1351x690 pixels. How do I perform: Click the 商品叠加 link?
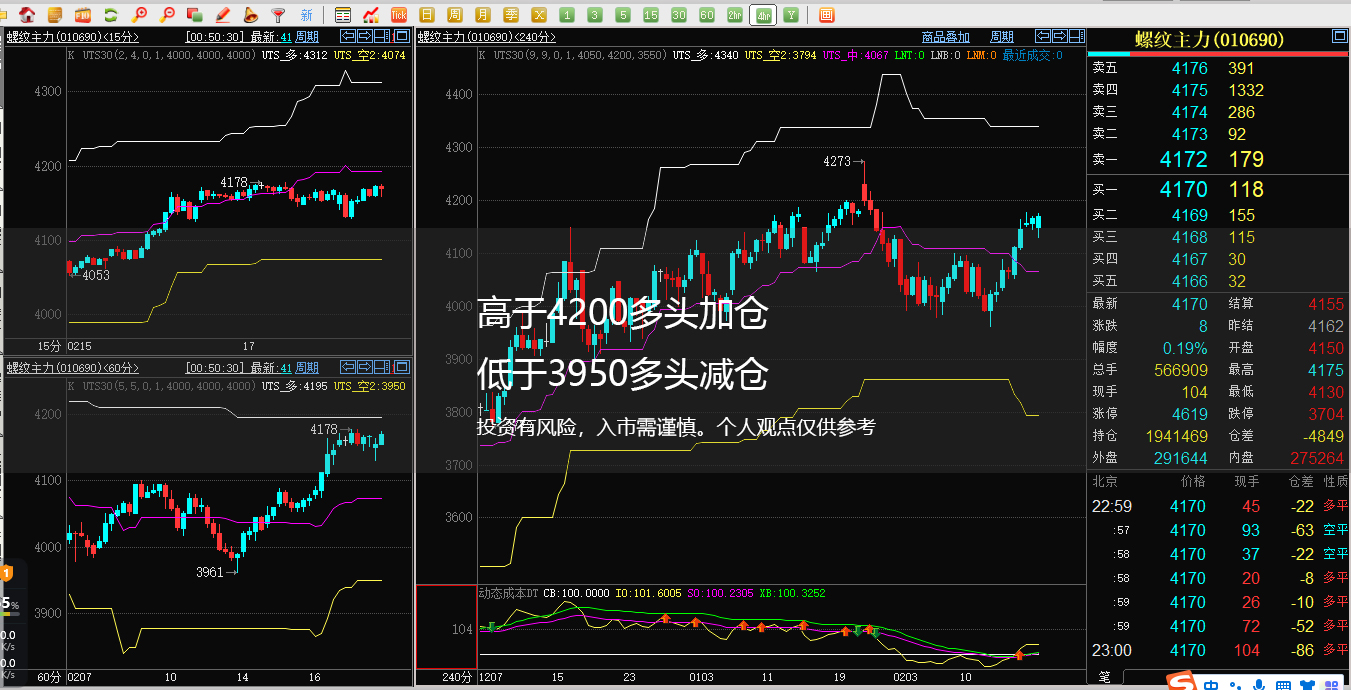click(945, 37)
